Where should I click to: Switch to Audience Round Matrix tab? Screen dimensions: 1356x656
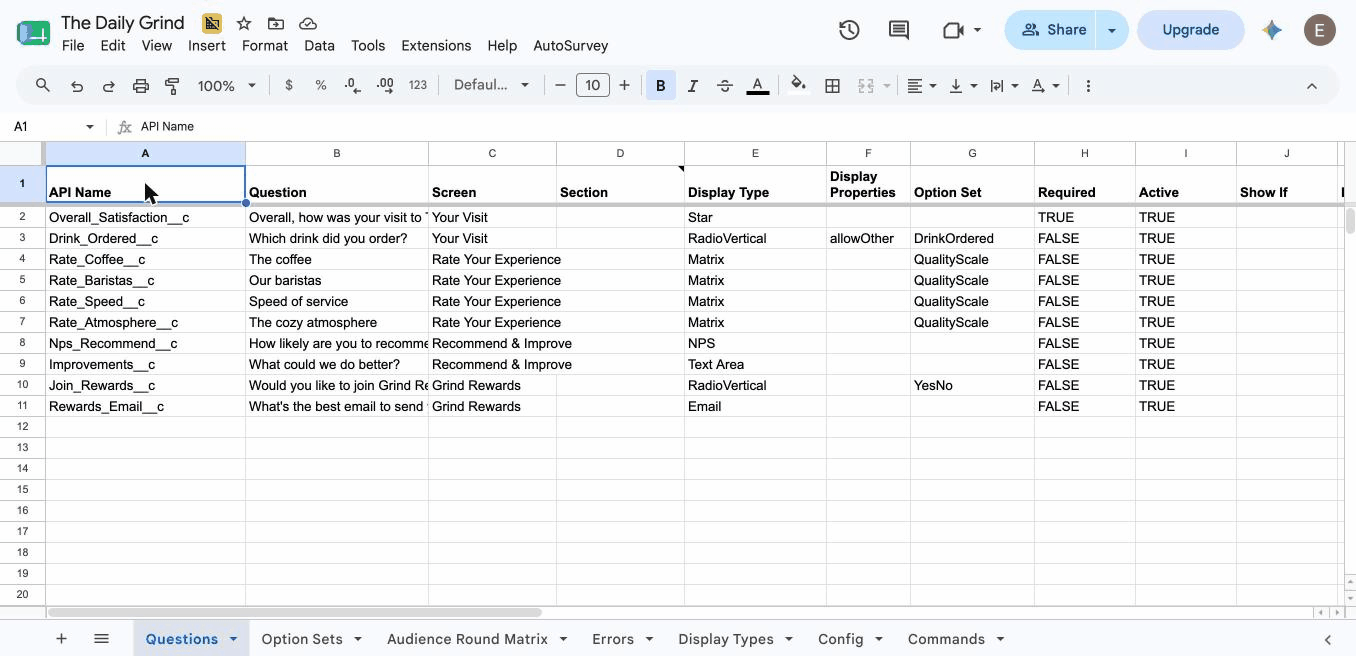467,639
